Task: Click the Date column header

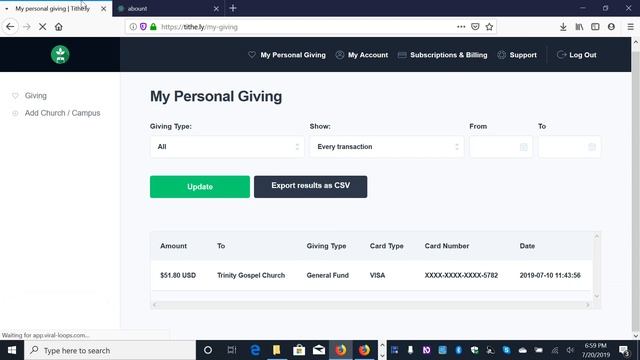Action: (527, 246)
